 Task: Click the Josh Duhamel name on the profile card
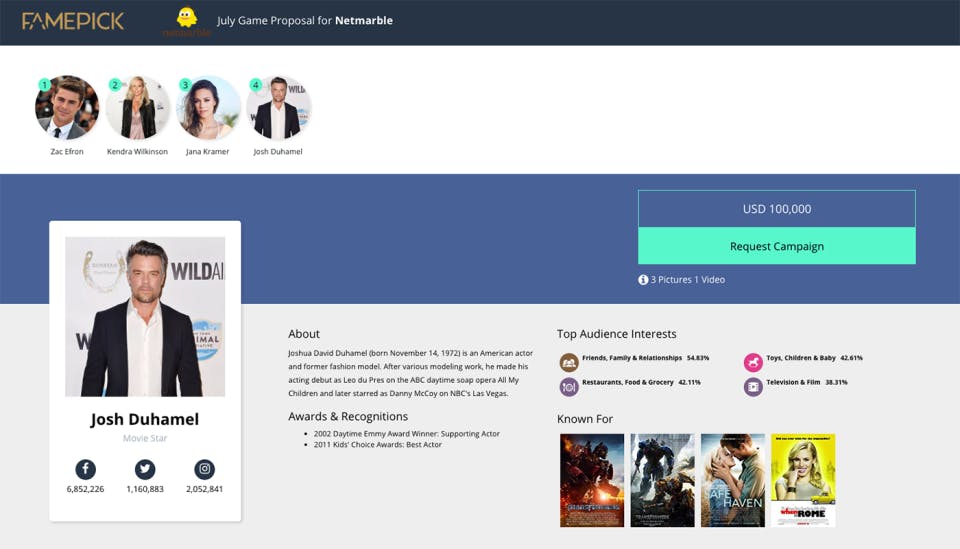tap(145, 419)
